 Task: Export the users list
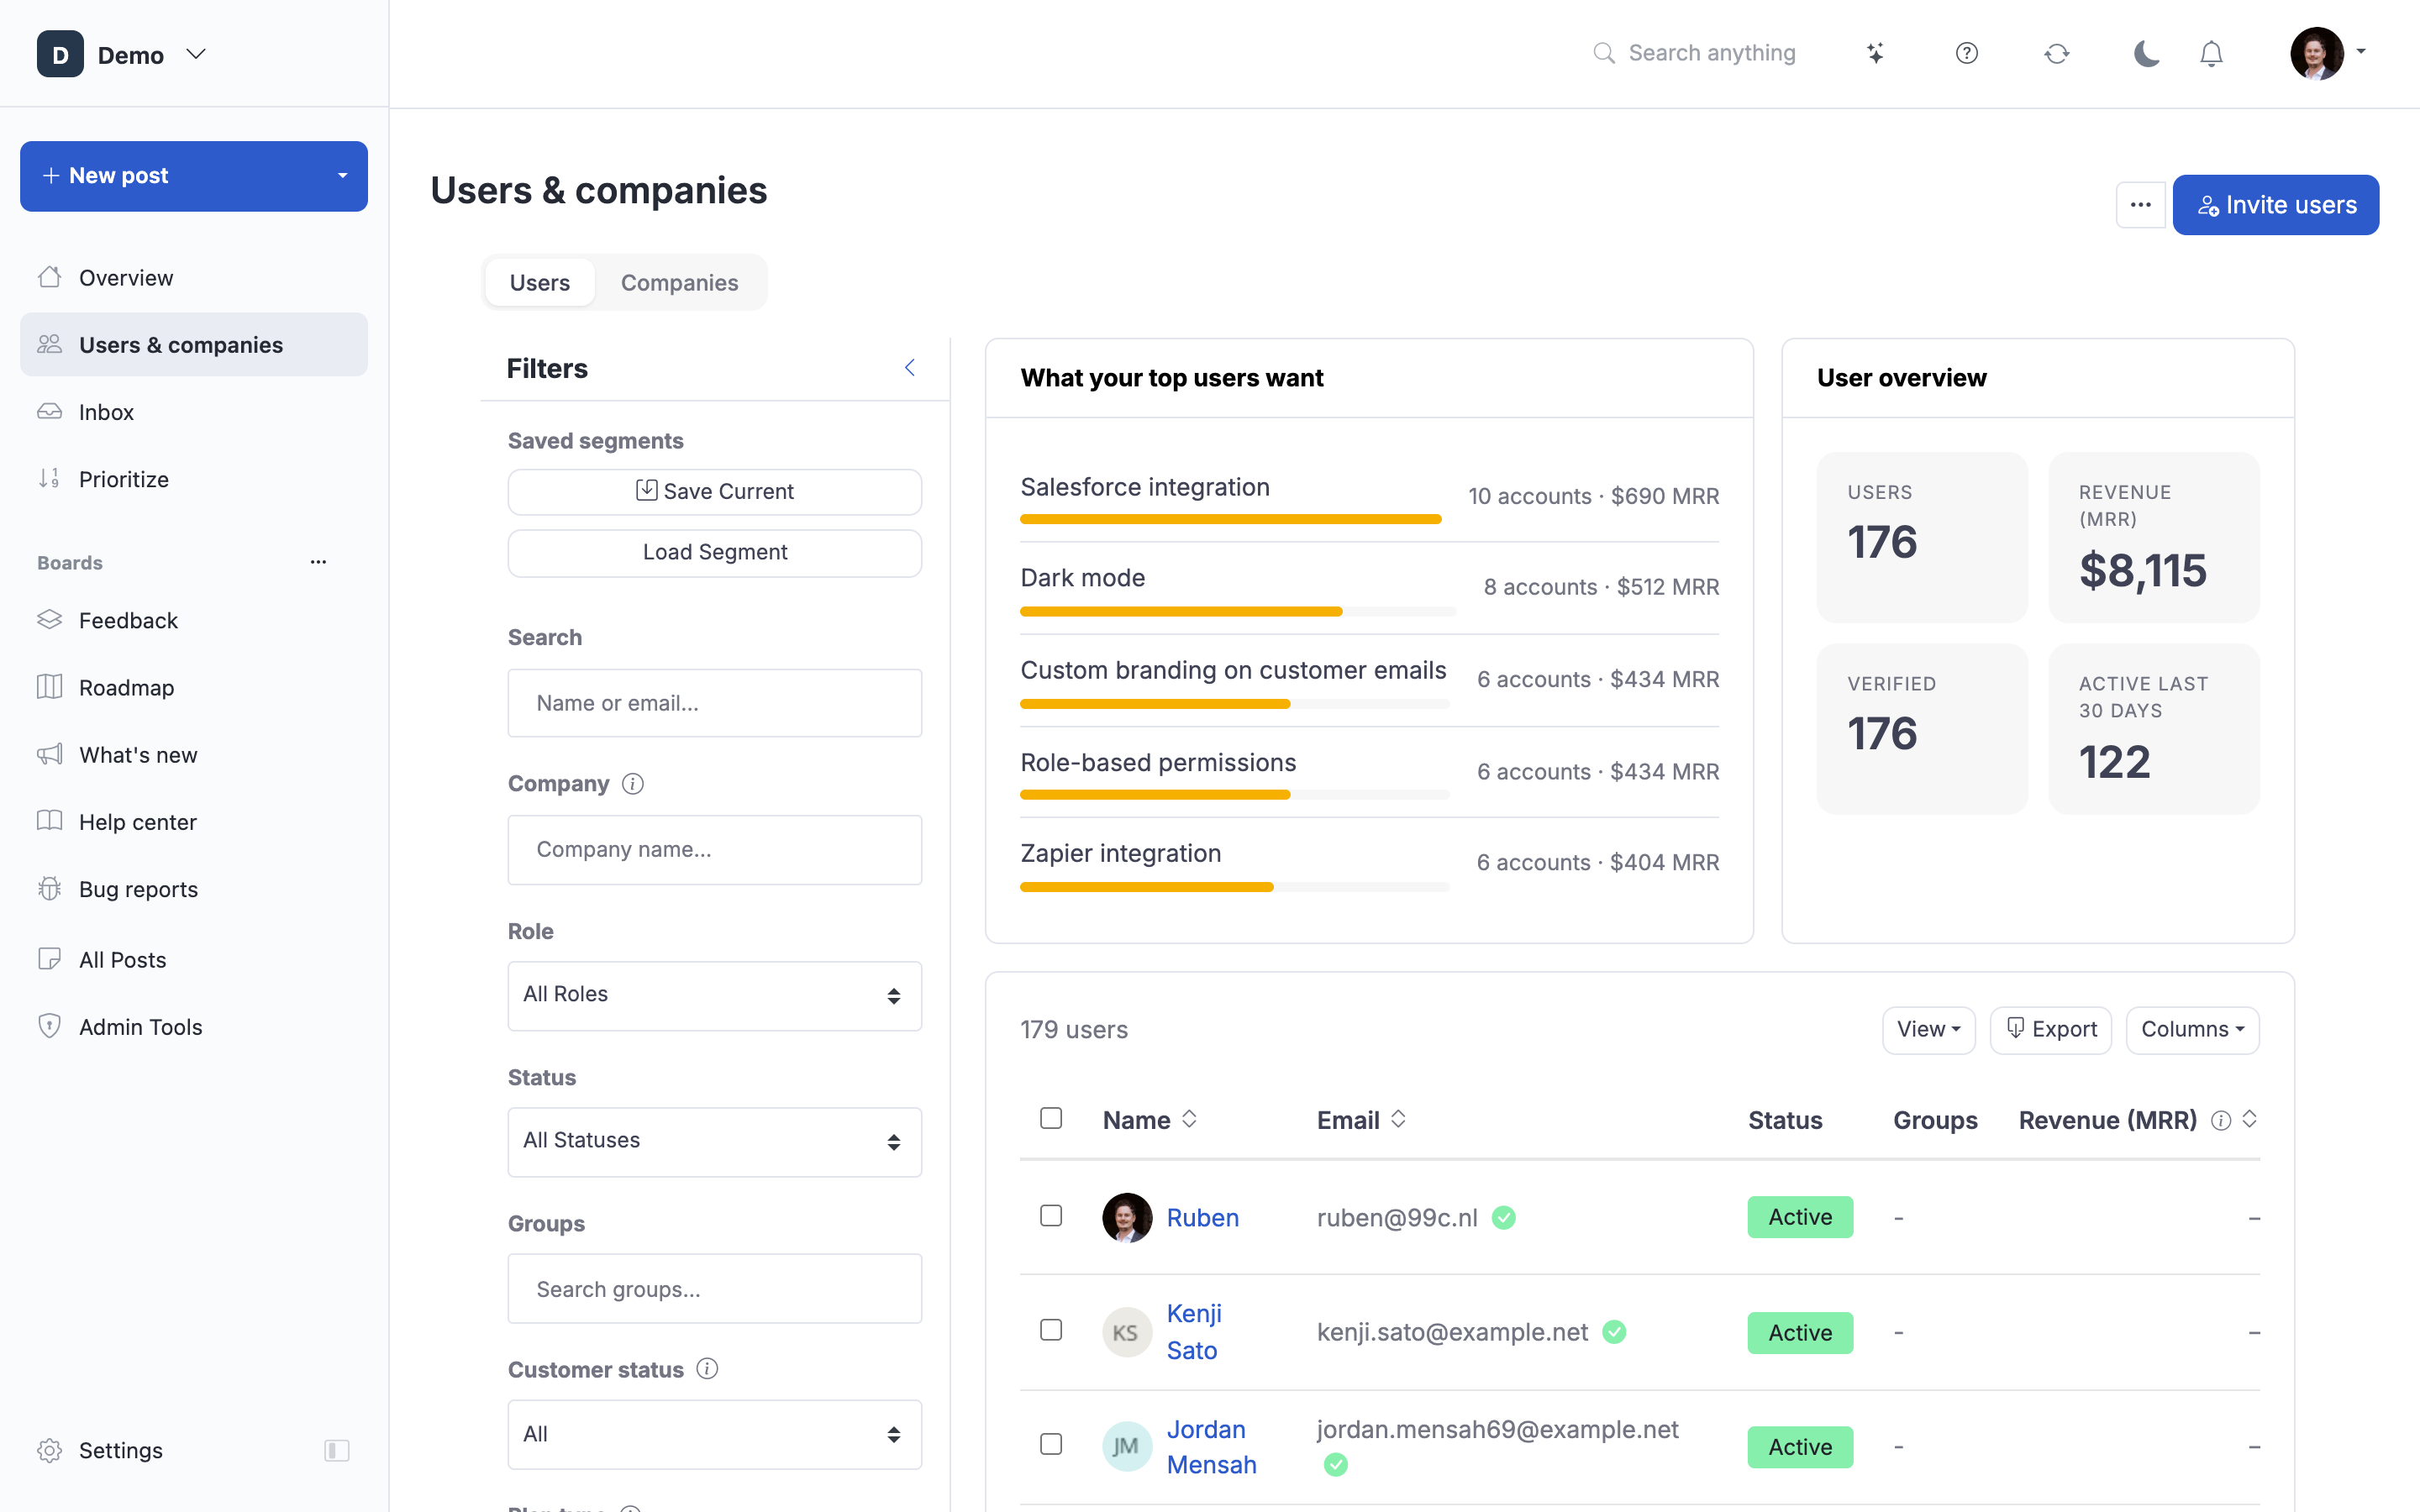(2050, 1029)
